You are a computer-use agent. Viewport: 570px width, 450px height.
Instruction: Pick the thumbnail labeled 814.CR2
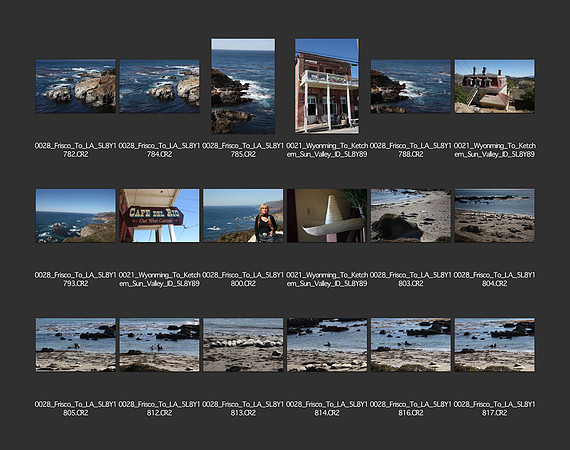click(x=327, y=345)
